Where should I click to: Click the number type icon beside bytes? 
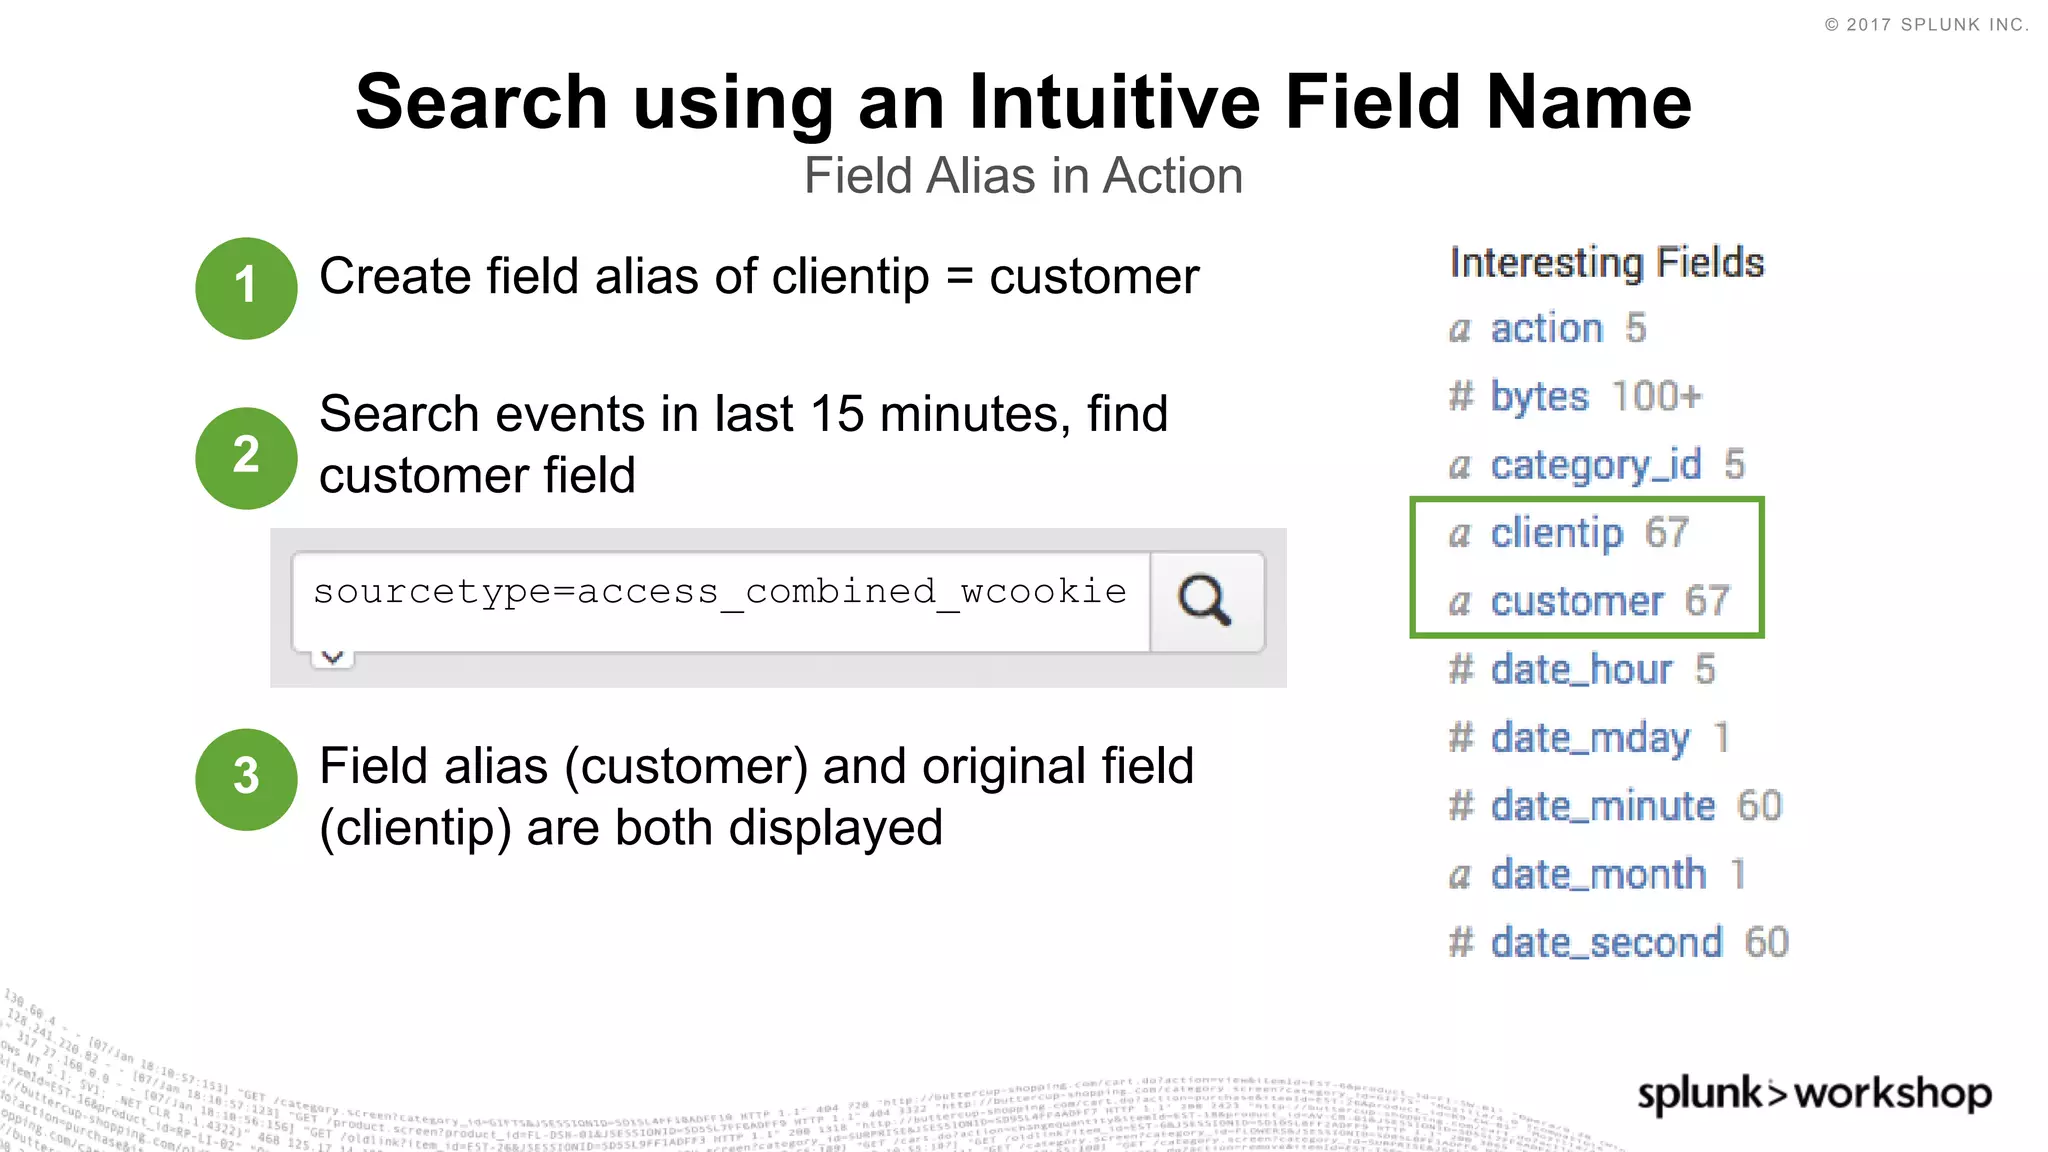point(1461,397)
